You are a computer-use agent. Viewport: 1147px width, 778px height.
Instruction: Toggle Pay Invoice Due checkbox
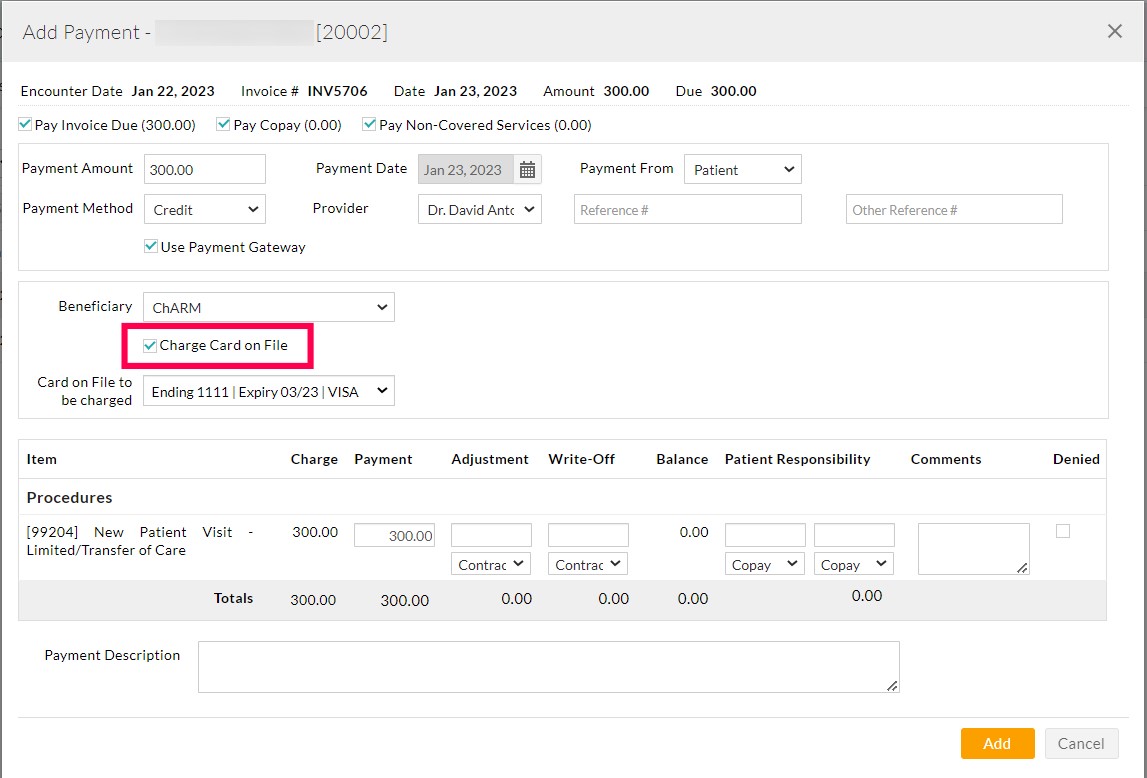[x=25, y=125]
